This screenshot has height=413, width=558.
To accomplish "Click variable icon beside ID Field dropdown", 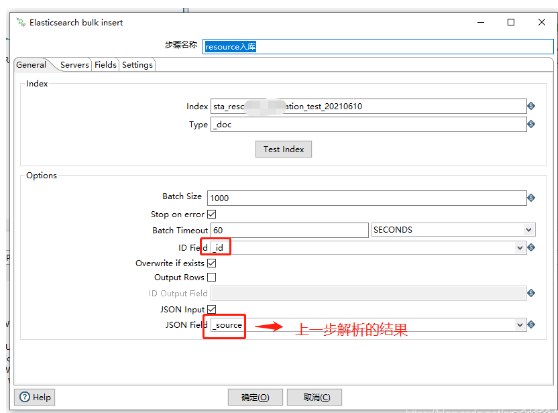I will pos(531,248).
